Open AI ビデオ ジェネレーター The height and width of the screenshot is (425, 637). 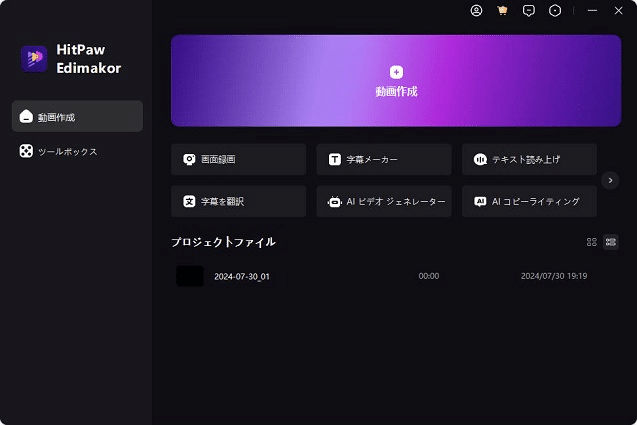384,201
